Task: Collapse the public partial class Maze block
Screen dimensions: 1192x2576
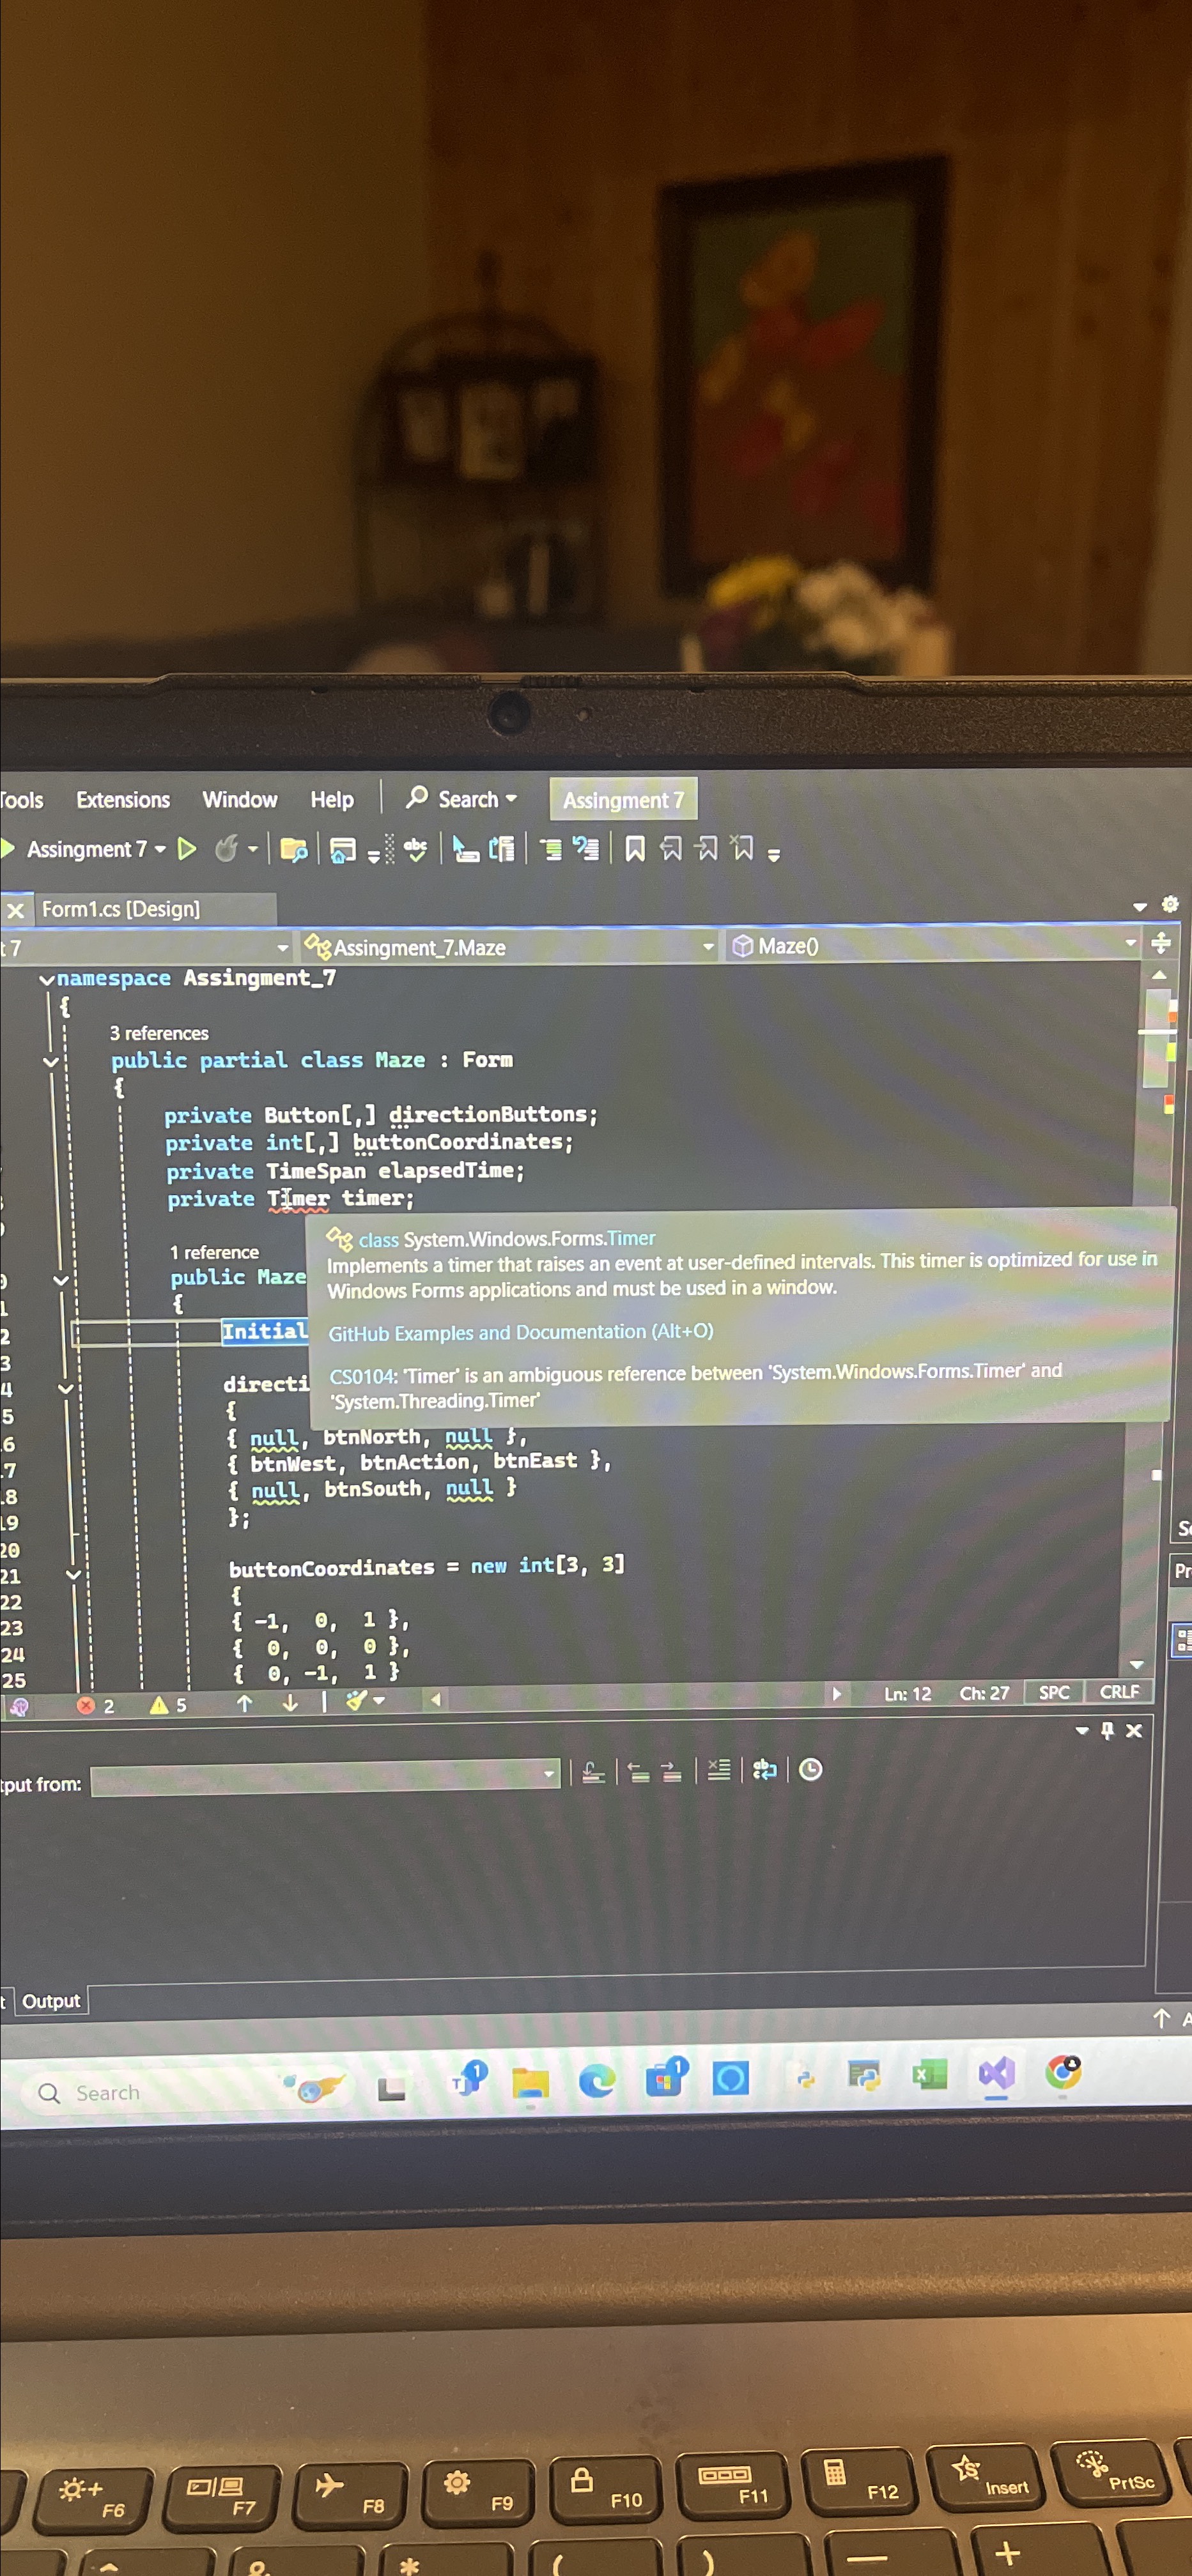Action: coord(51,1062)
